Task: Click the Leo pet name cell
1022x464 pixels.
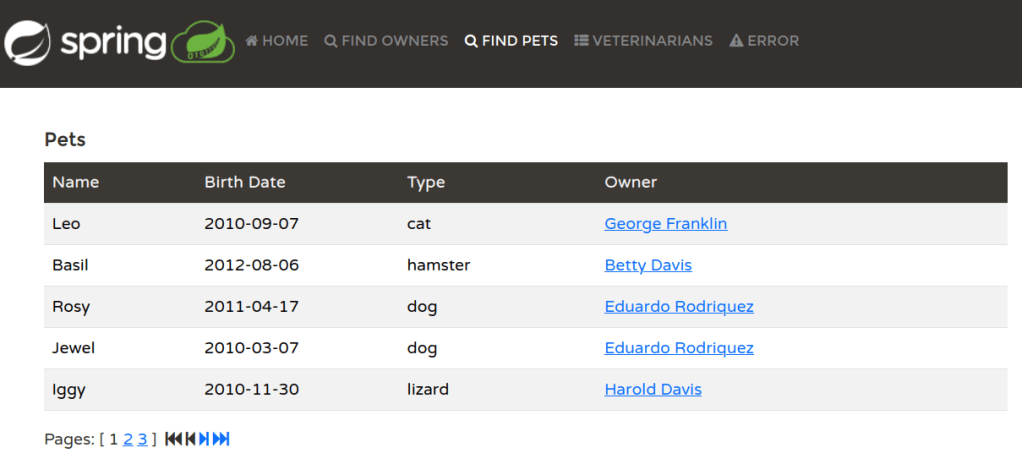Action: (x=66, y=224)
